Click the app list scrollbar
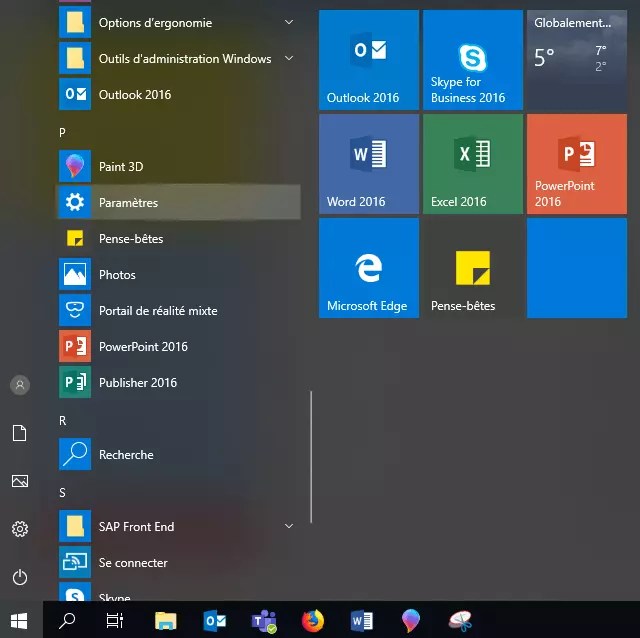The width and height of the screenshot is (640, 638). [x=311, y=457]
